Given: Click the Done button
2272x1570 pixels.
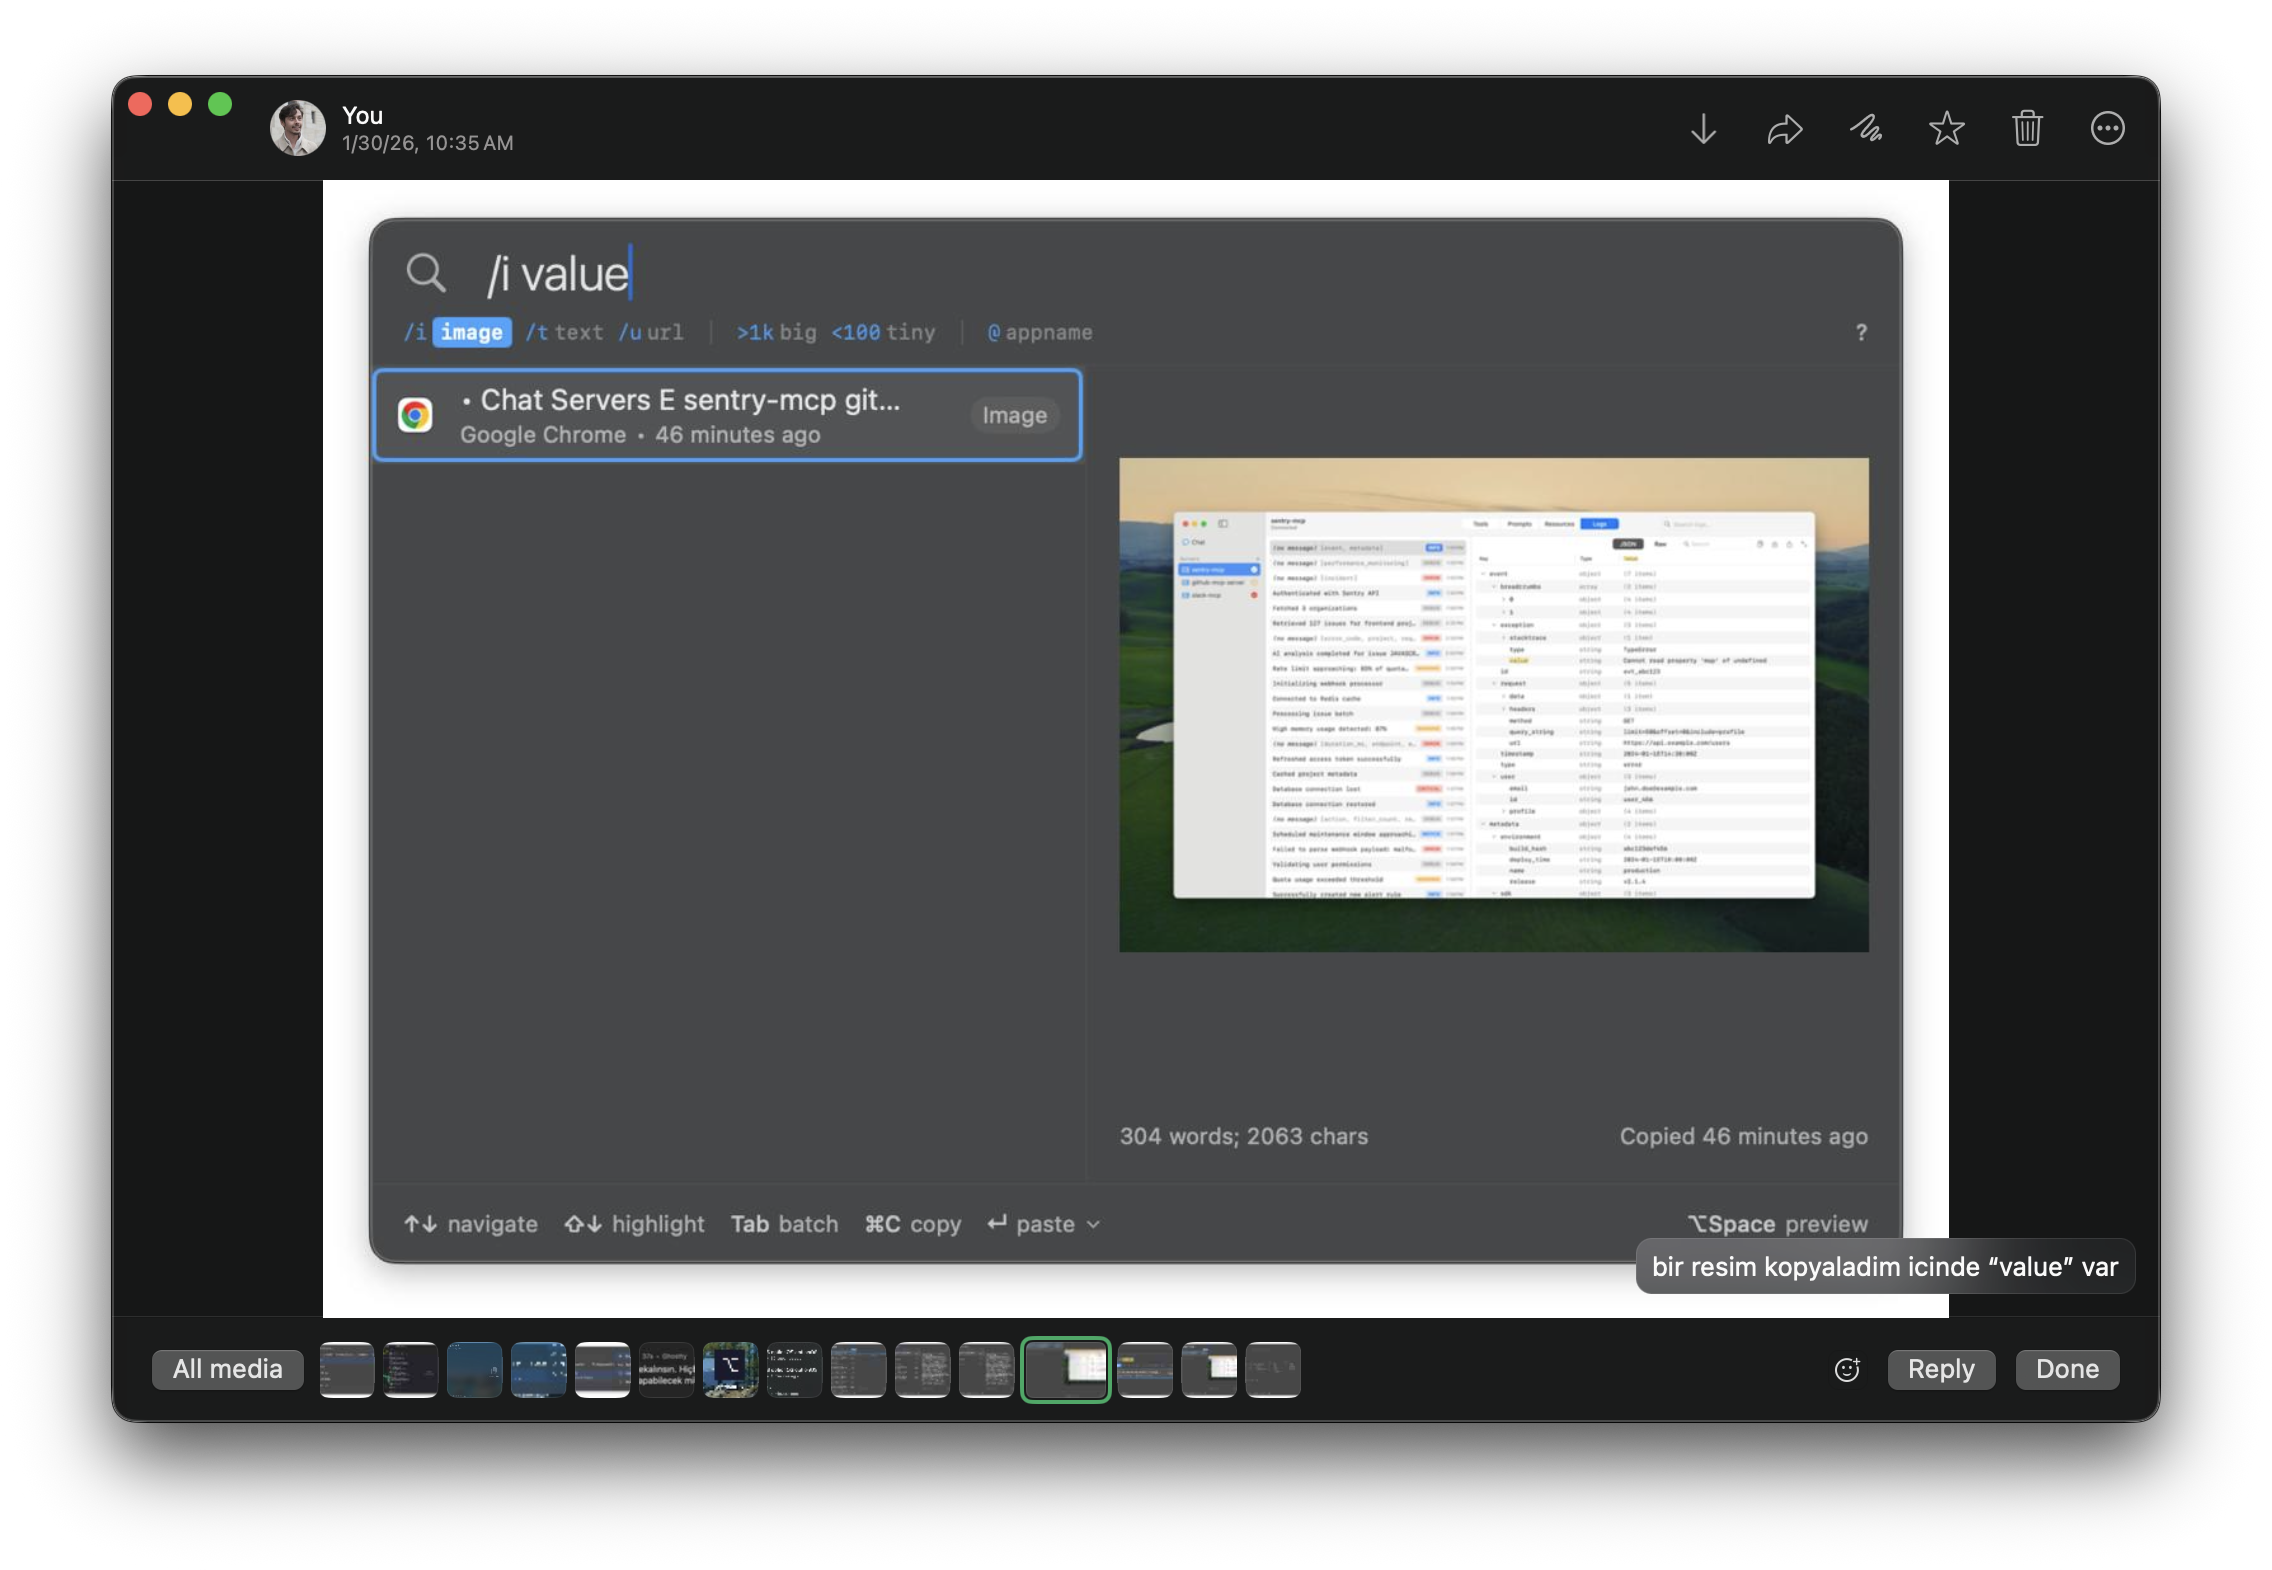Looking at the screenshot, I should coord(2065,1369).
